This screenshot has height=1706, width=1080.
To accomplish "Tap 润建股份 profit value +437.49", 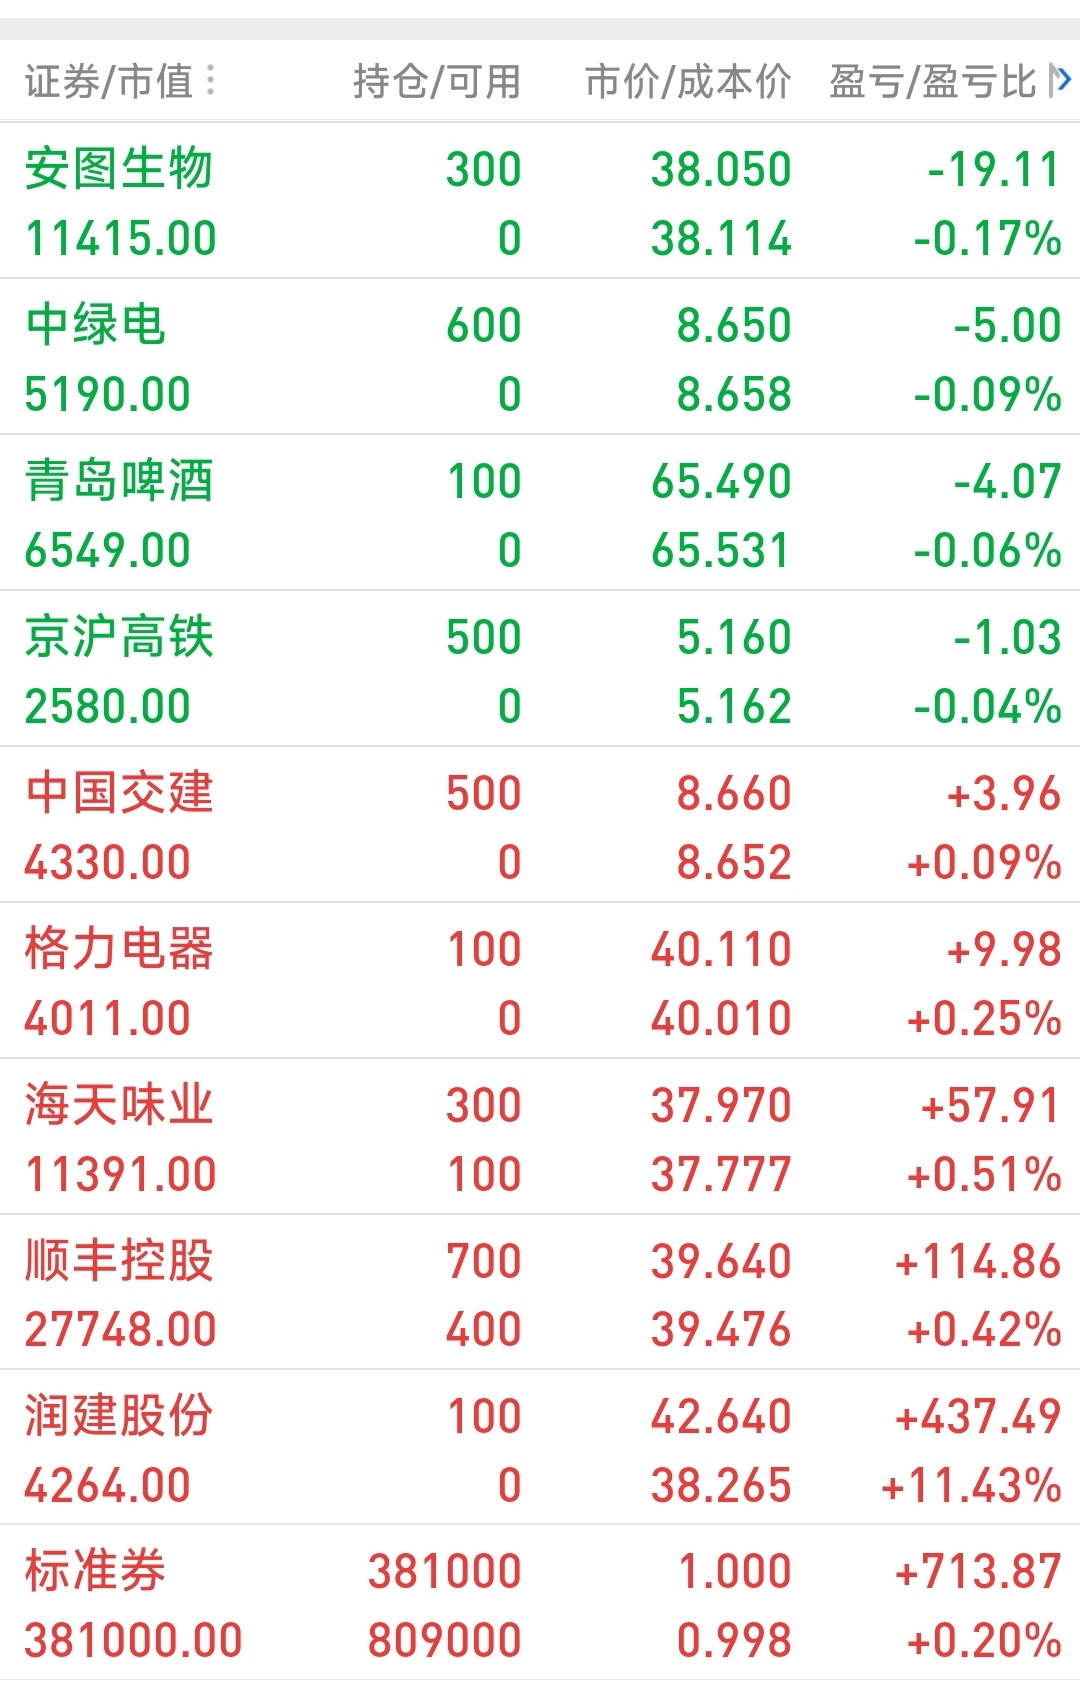I will tap(978, 1416).
